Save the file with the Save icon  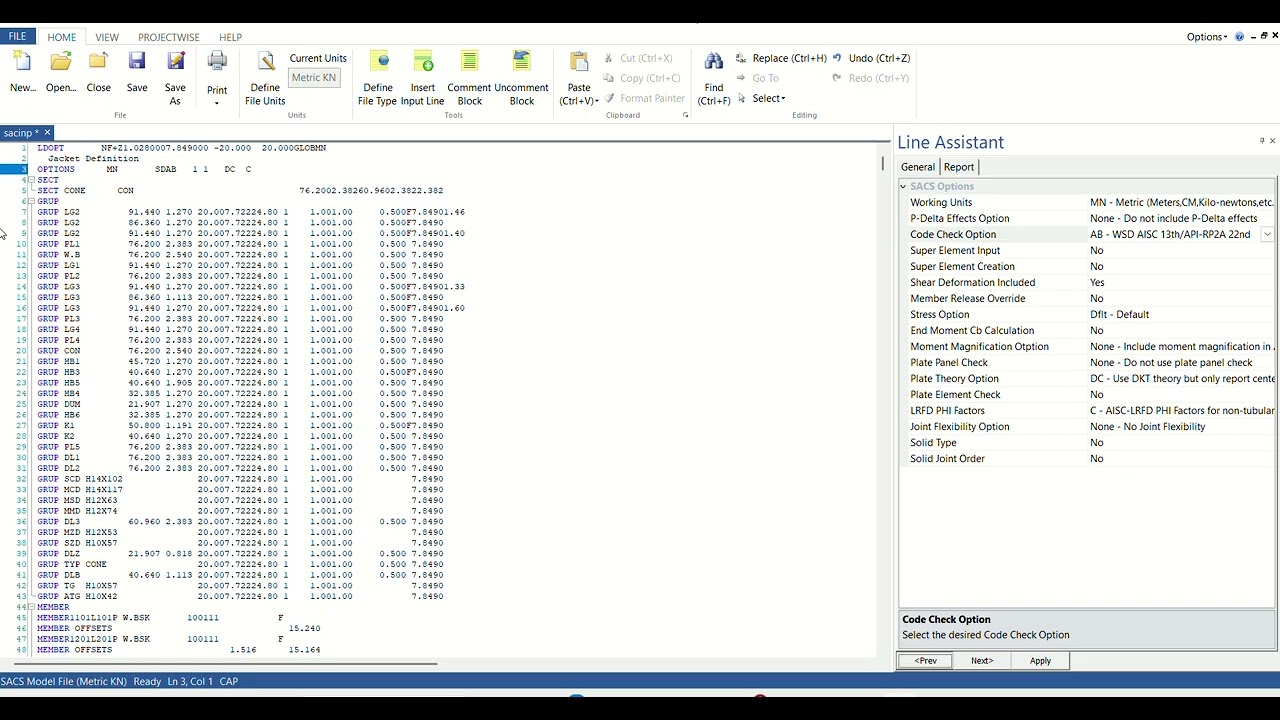click(137, 62)
